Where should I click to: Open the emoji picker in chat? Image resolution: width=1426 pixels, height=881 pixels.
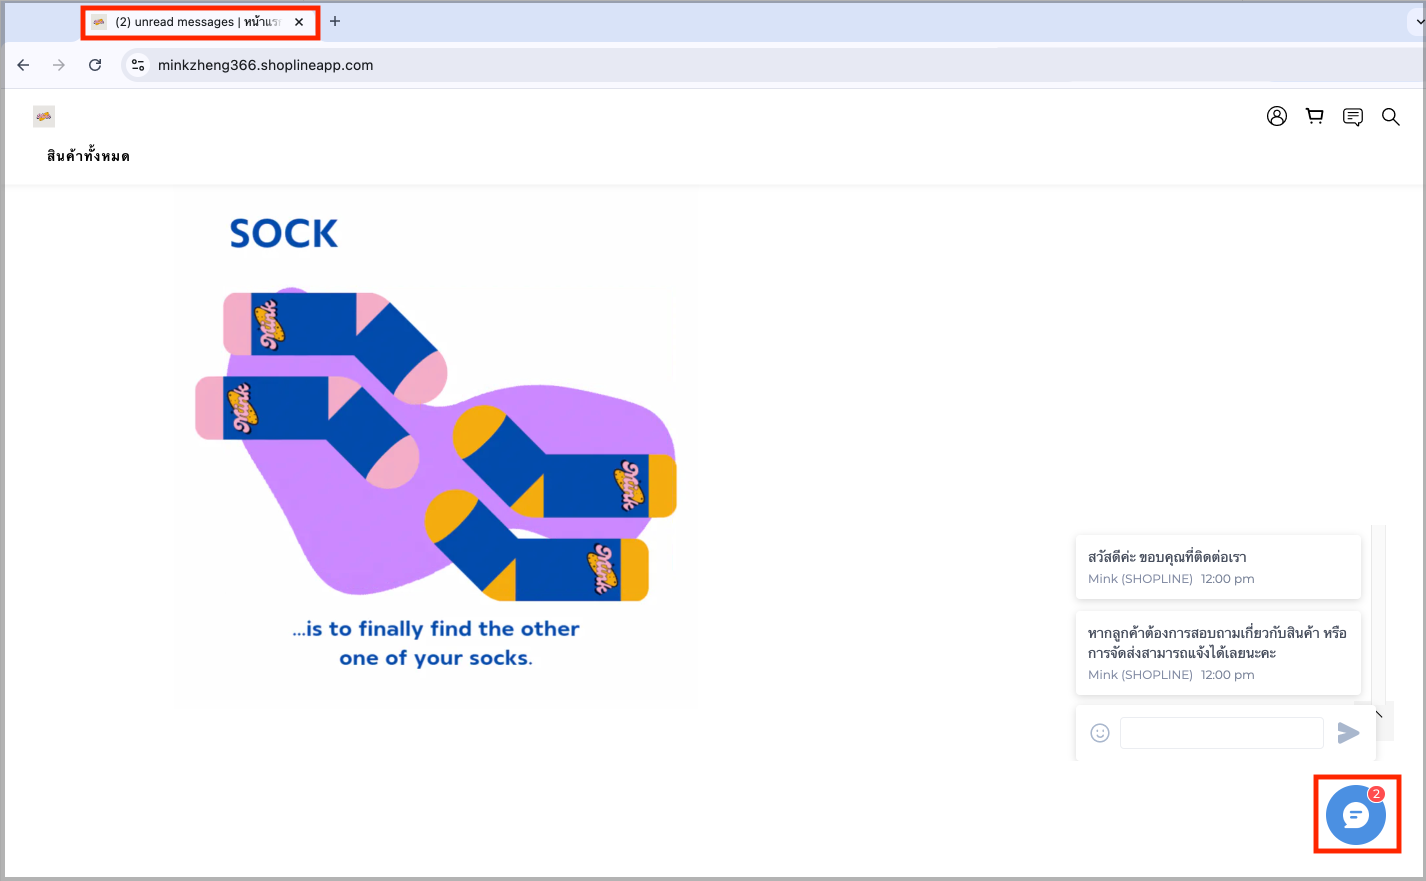1100,733
